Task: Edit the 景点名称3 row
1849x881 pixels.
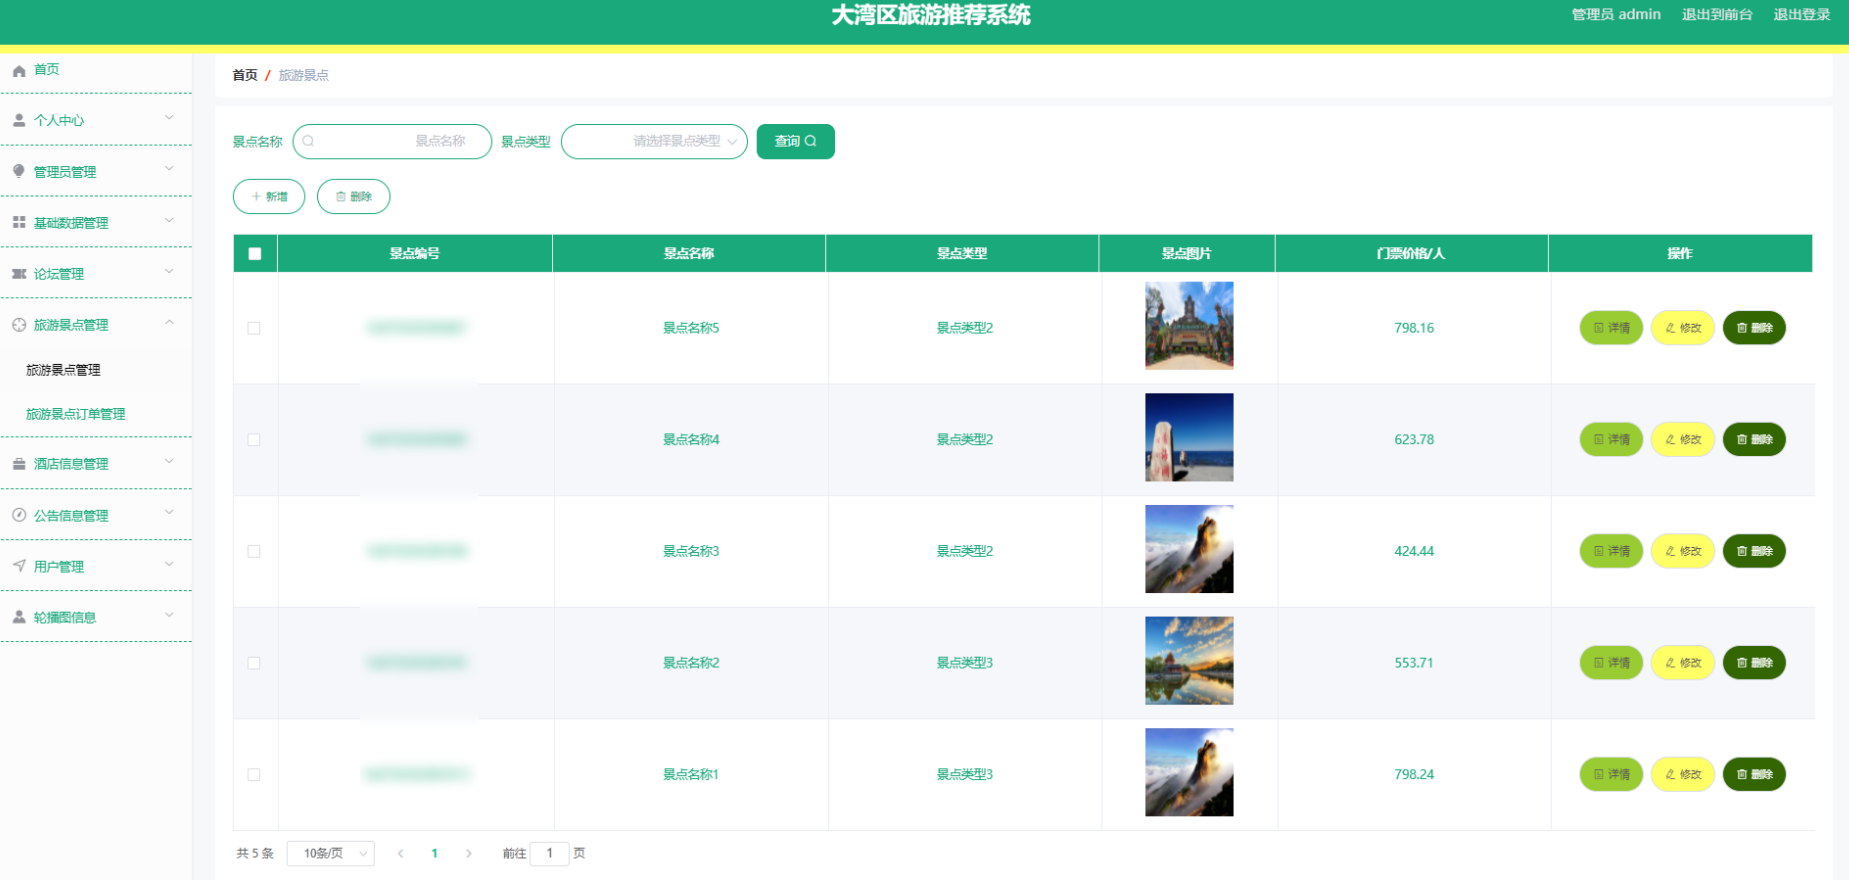Action: pos(1683,551)
